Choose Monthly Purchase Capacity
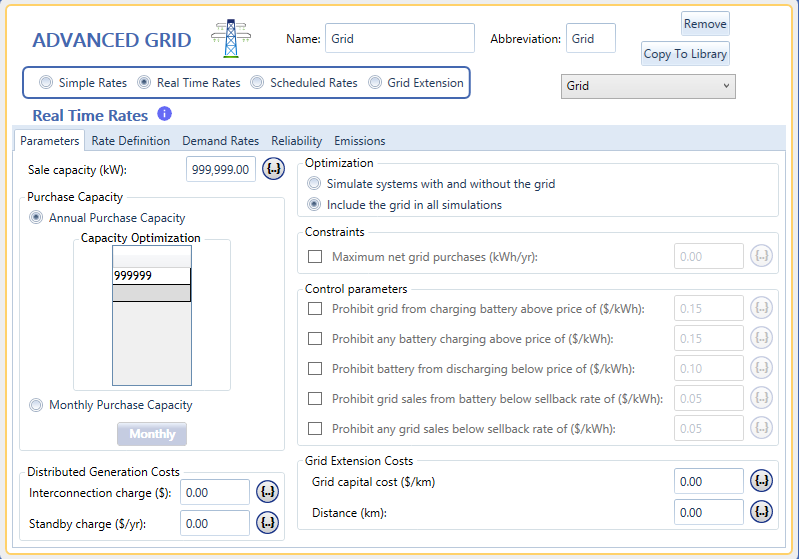The width and height of the screenshot is (799, 559). [x=111, y=405]
